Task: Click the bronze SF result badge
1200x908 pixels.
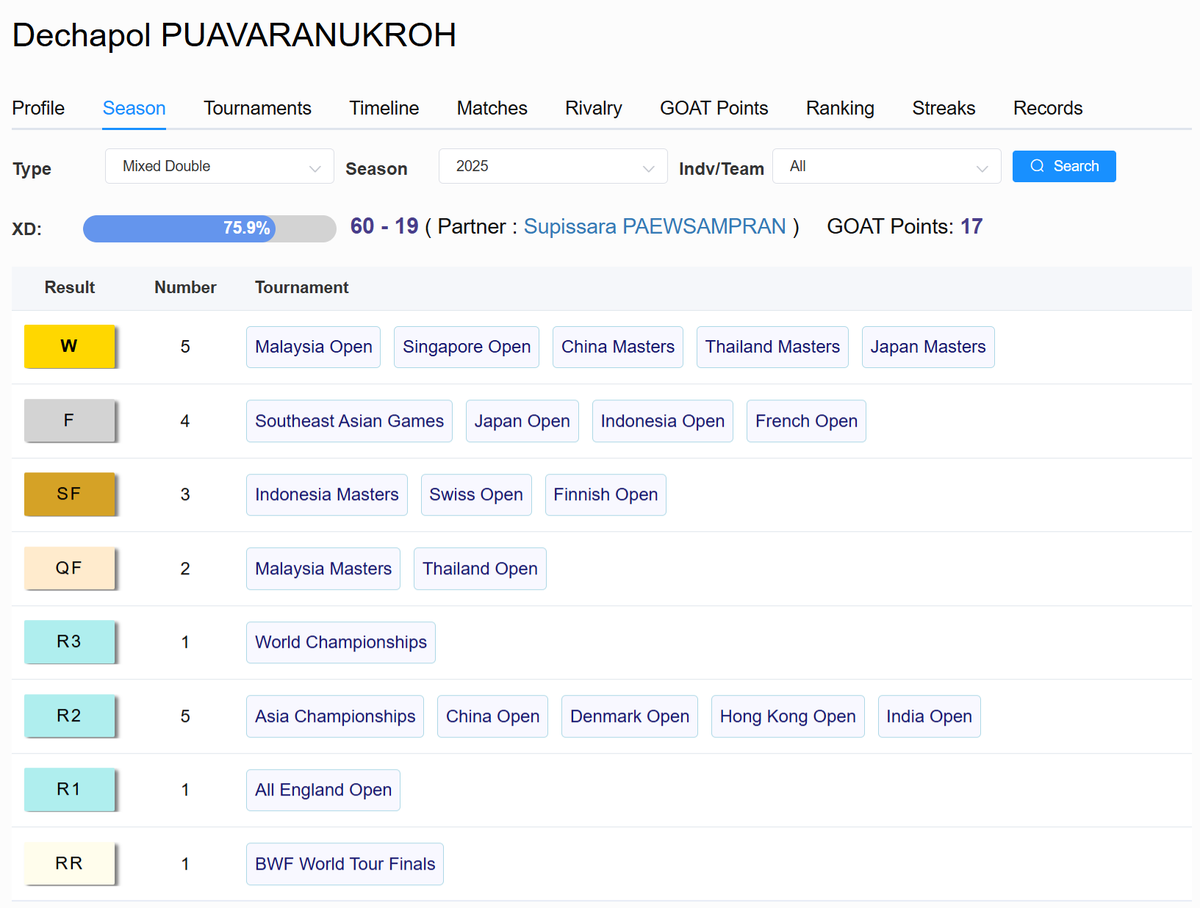Action: coord(69,494)
